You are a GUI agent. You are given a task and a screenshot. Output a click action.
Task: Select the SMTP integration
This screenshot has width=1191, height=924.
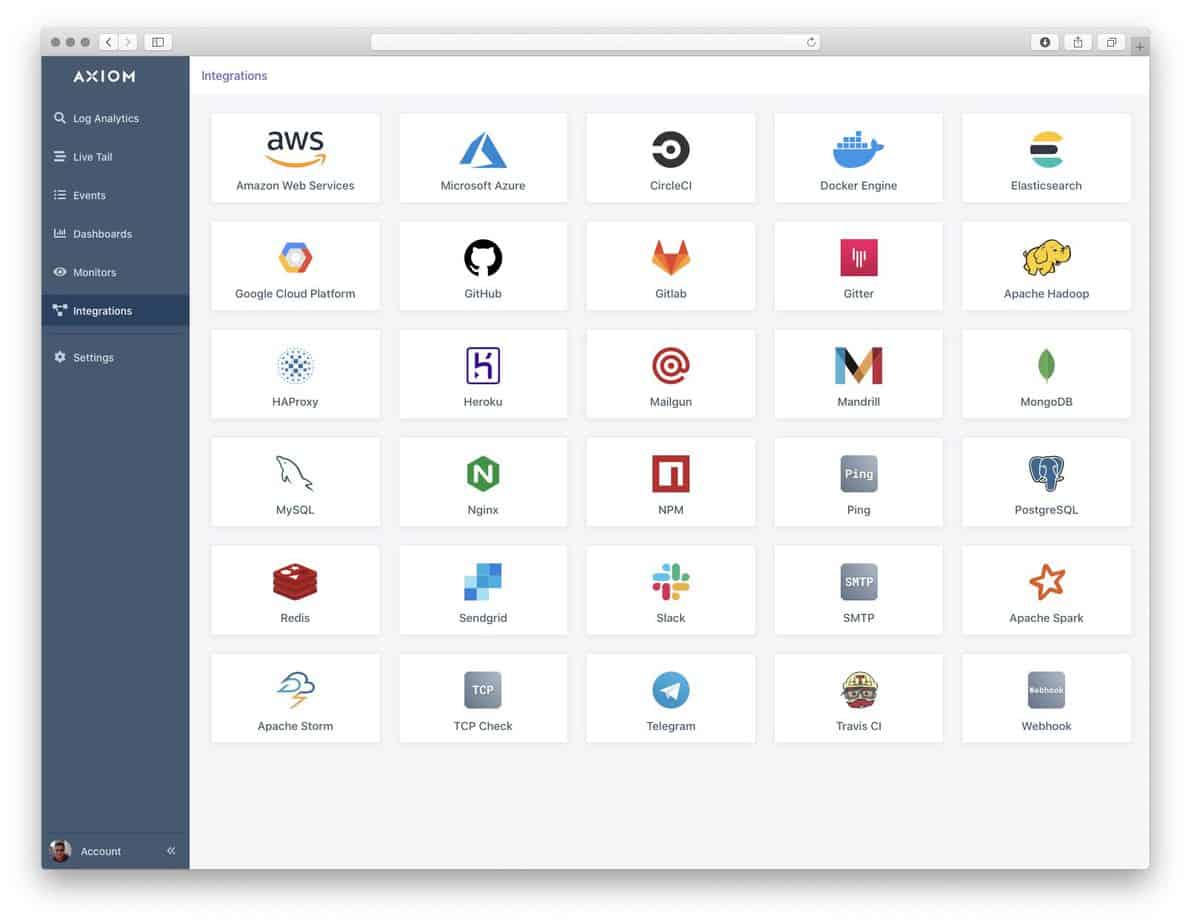(x=858, y=590)
